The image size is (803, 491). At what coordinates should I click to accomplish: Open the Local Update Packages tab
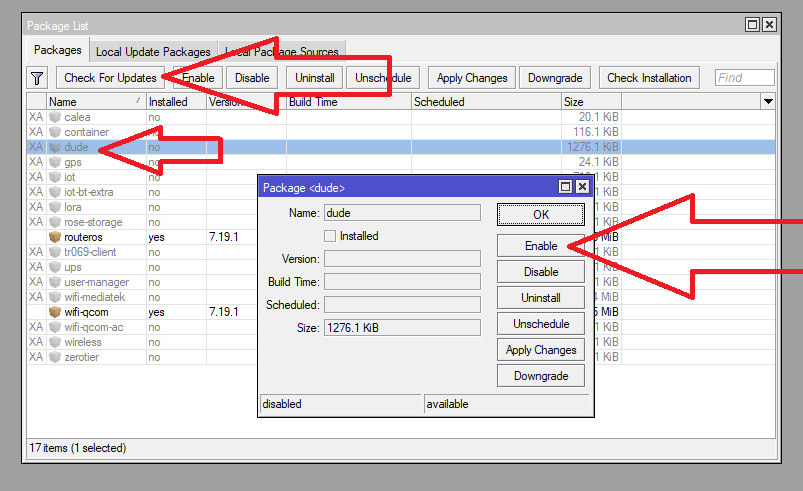[153, 52]
